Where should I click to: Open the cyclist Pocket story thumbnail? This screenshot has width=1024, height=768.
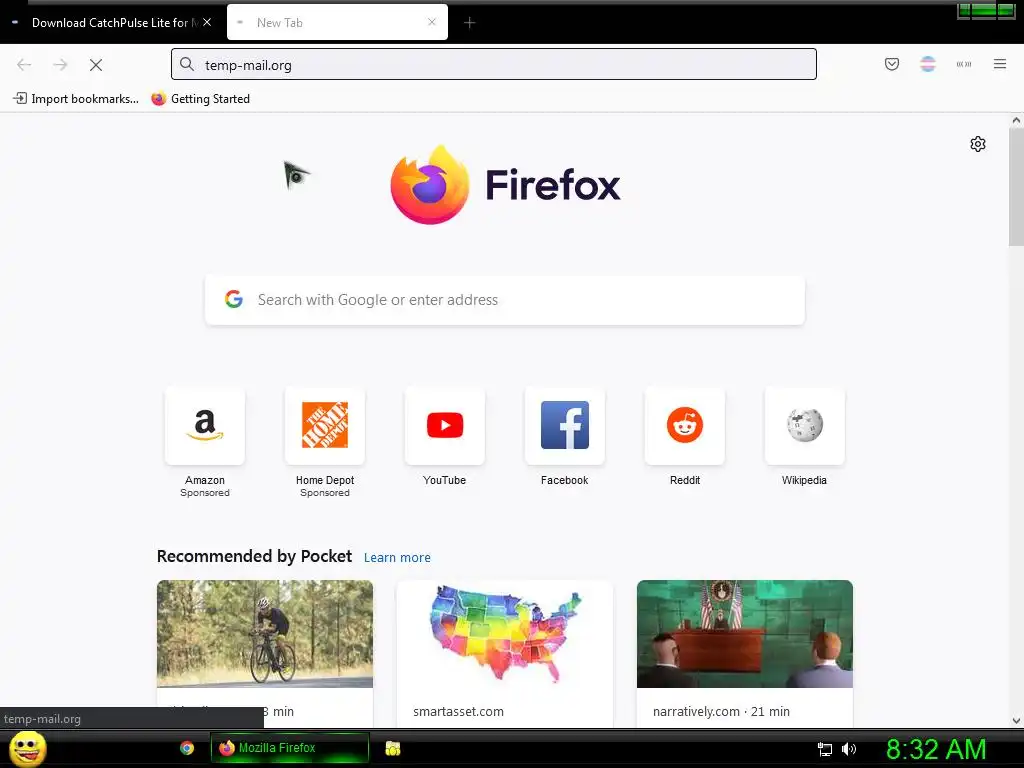[264, 633]
